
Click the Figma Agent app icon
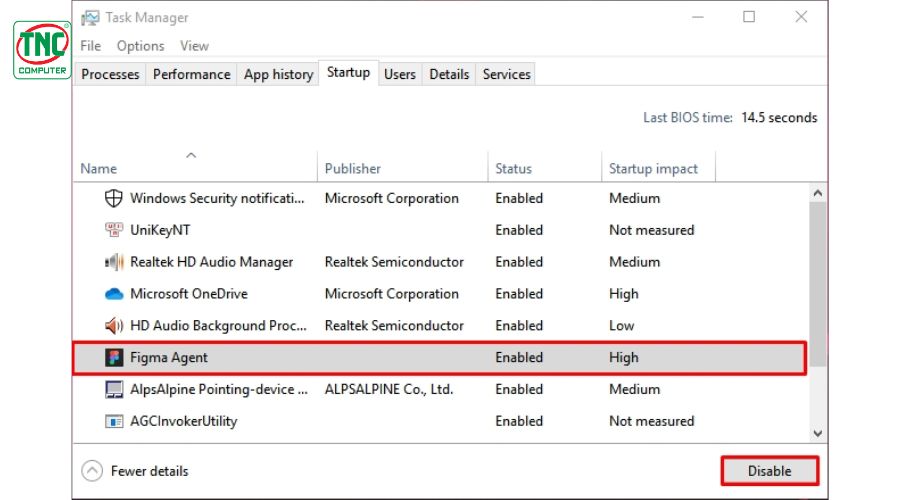(114, 357)
